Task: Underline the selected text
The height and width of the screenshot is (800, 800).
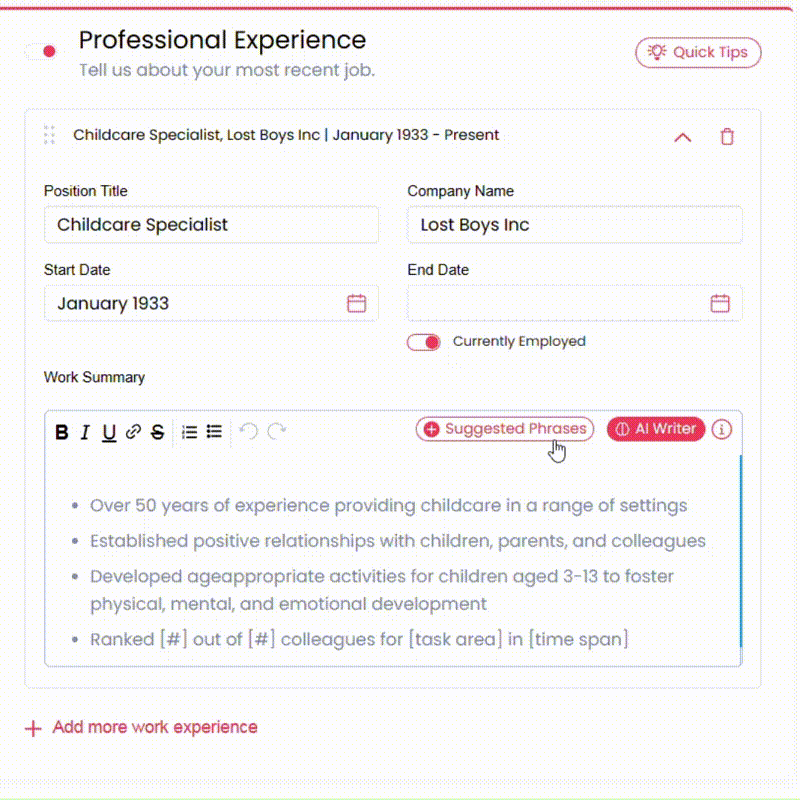Action: [x=109, y=433]
